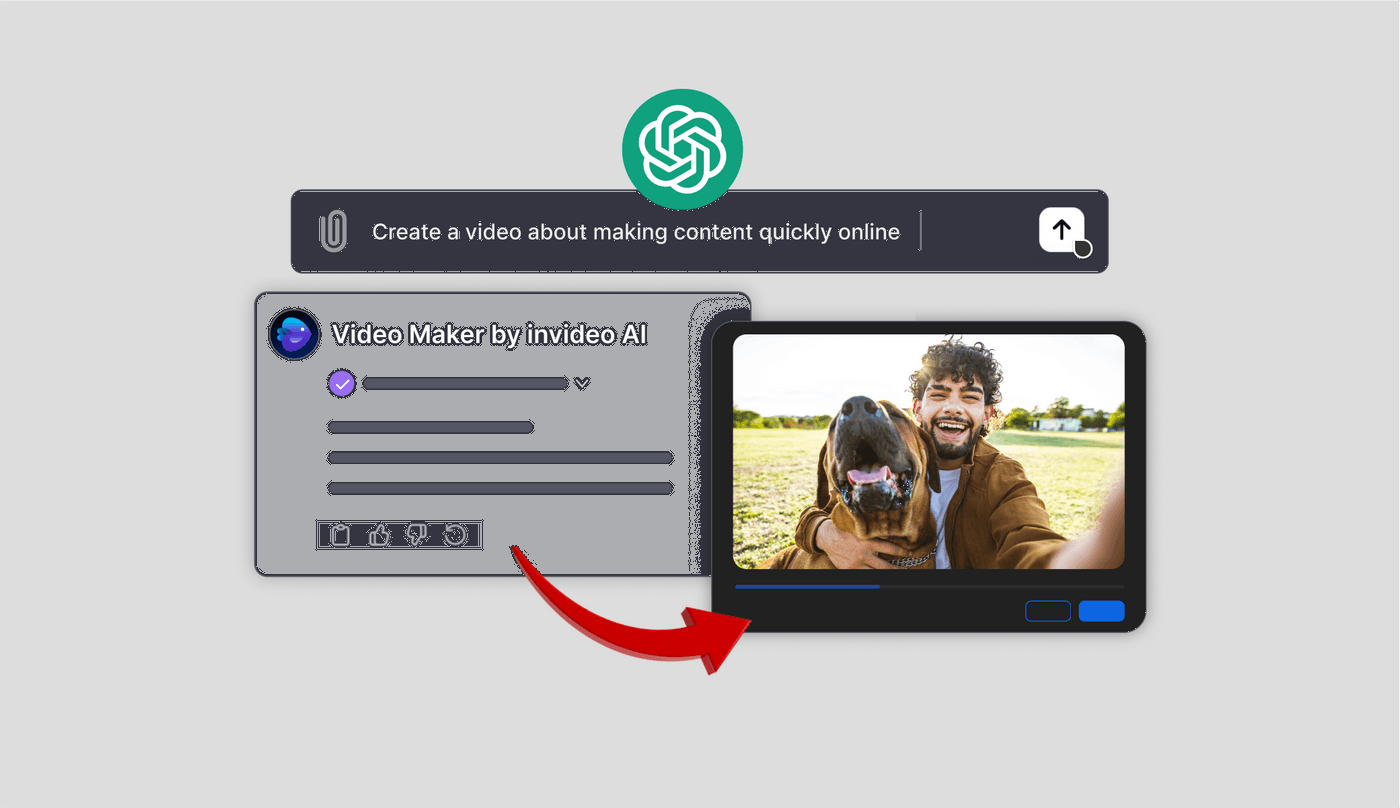This screenshot has height=808, width=1400.
Task: Give the response a thumbs down
Action: tap(417, 535)
